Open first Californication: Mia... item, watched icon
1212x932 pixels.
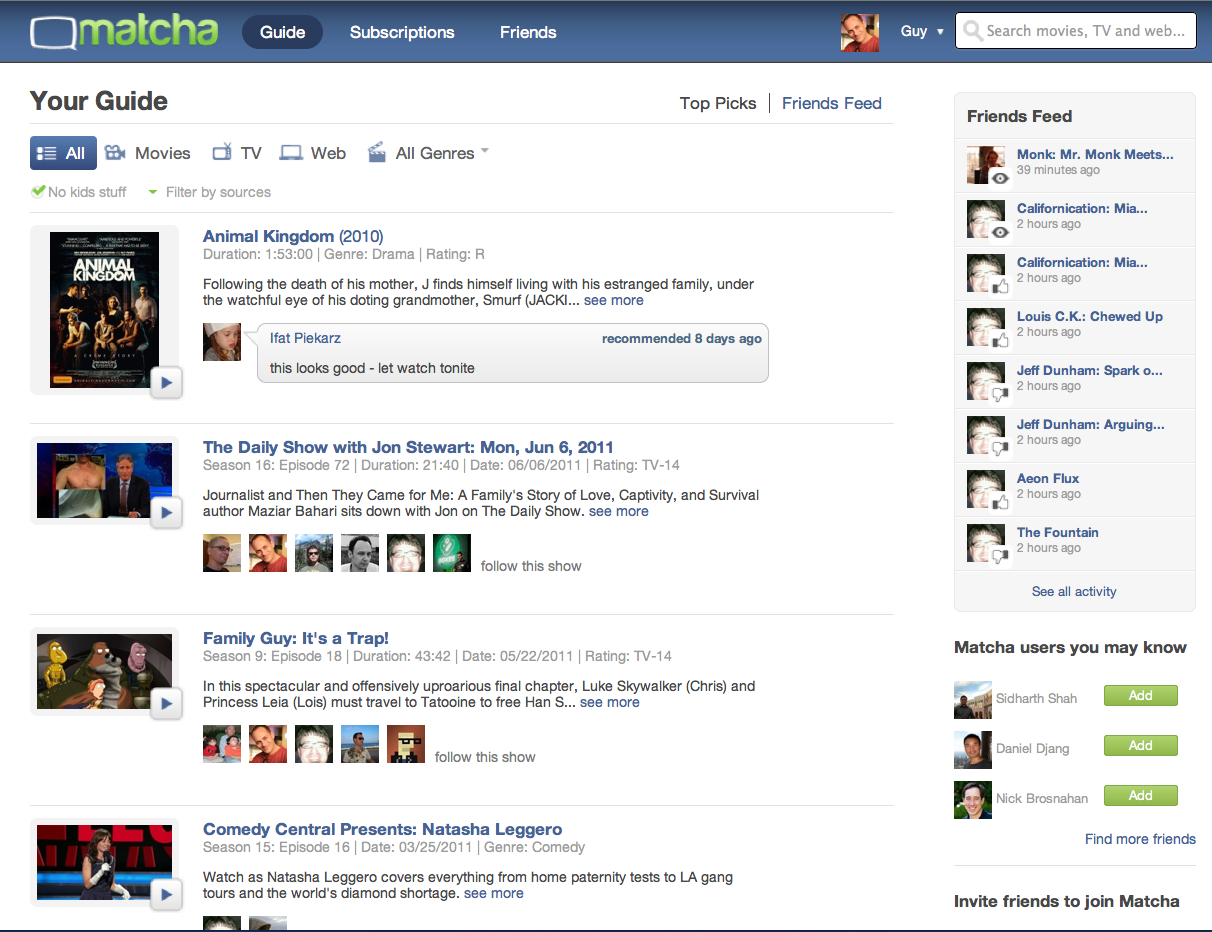pyautogui.click(x=1082, y=208)
